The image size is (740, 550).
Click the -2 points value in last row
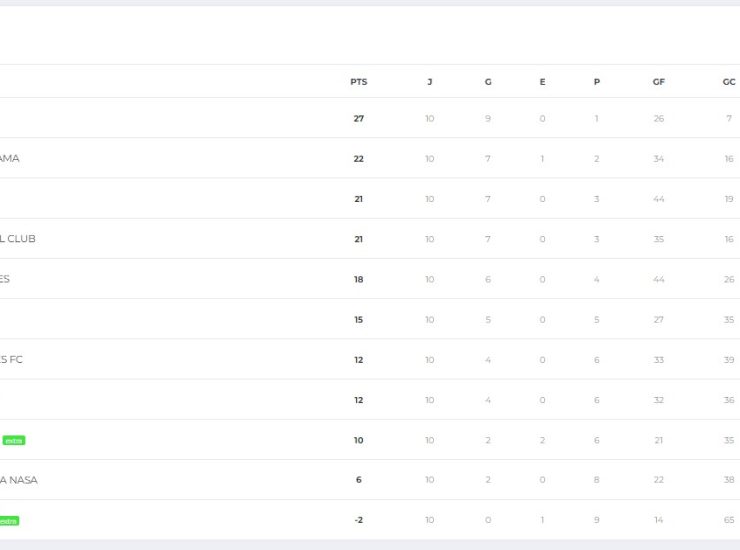click(359, 520)
